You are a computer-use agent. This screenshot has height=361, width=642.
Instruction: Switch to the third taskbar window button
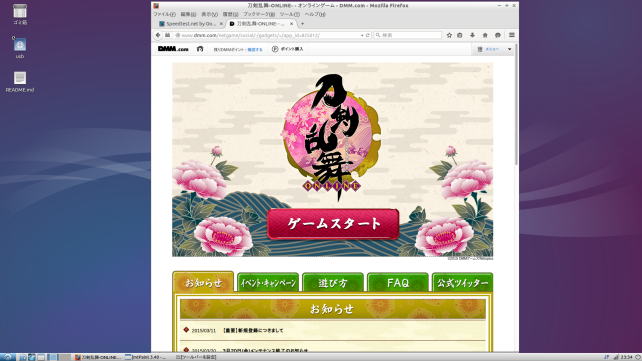(196, 357)
